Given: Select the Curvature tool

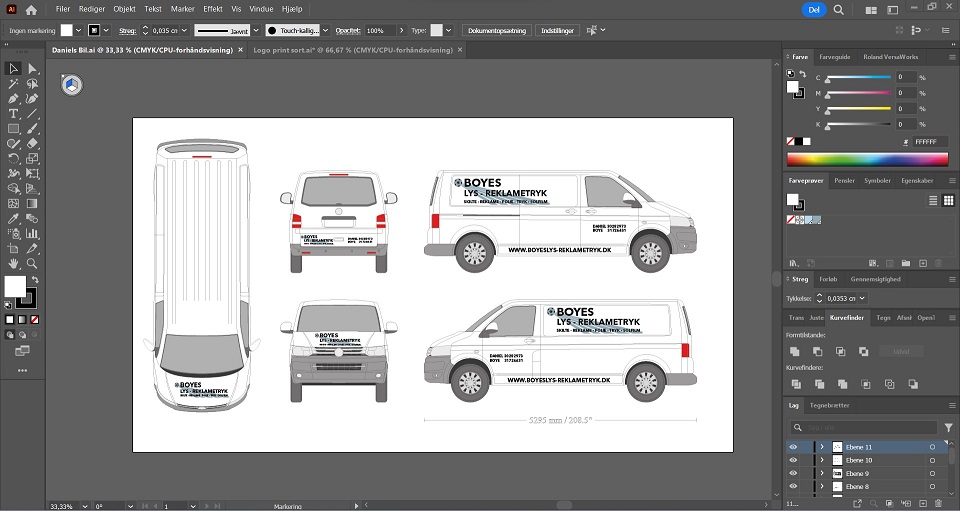Looking at the screenshot, I should tap(32, 99).
